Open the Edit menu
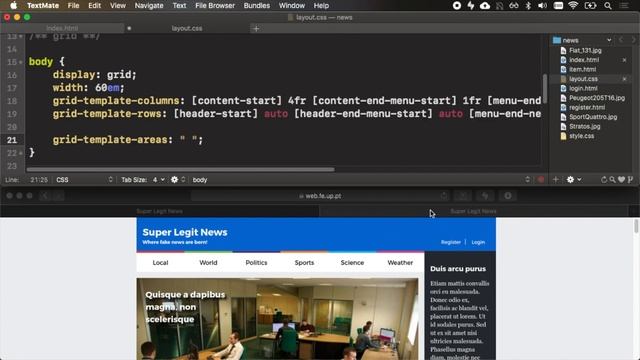The width and height of the screenshot is (640, 360). pos(94,6)
